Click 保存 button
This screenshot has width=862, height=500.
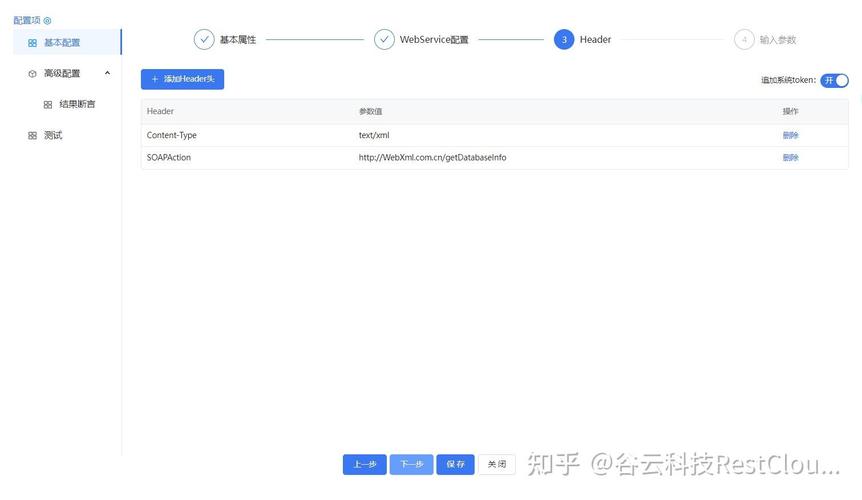(455, 464)
